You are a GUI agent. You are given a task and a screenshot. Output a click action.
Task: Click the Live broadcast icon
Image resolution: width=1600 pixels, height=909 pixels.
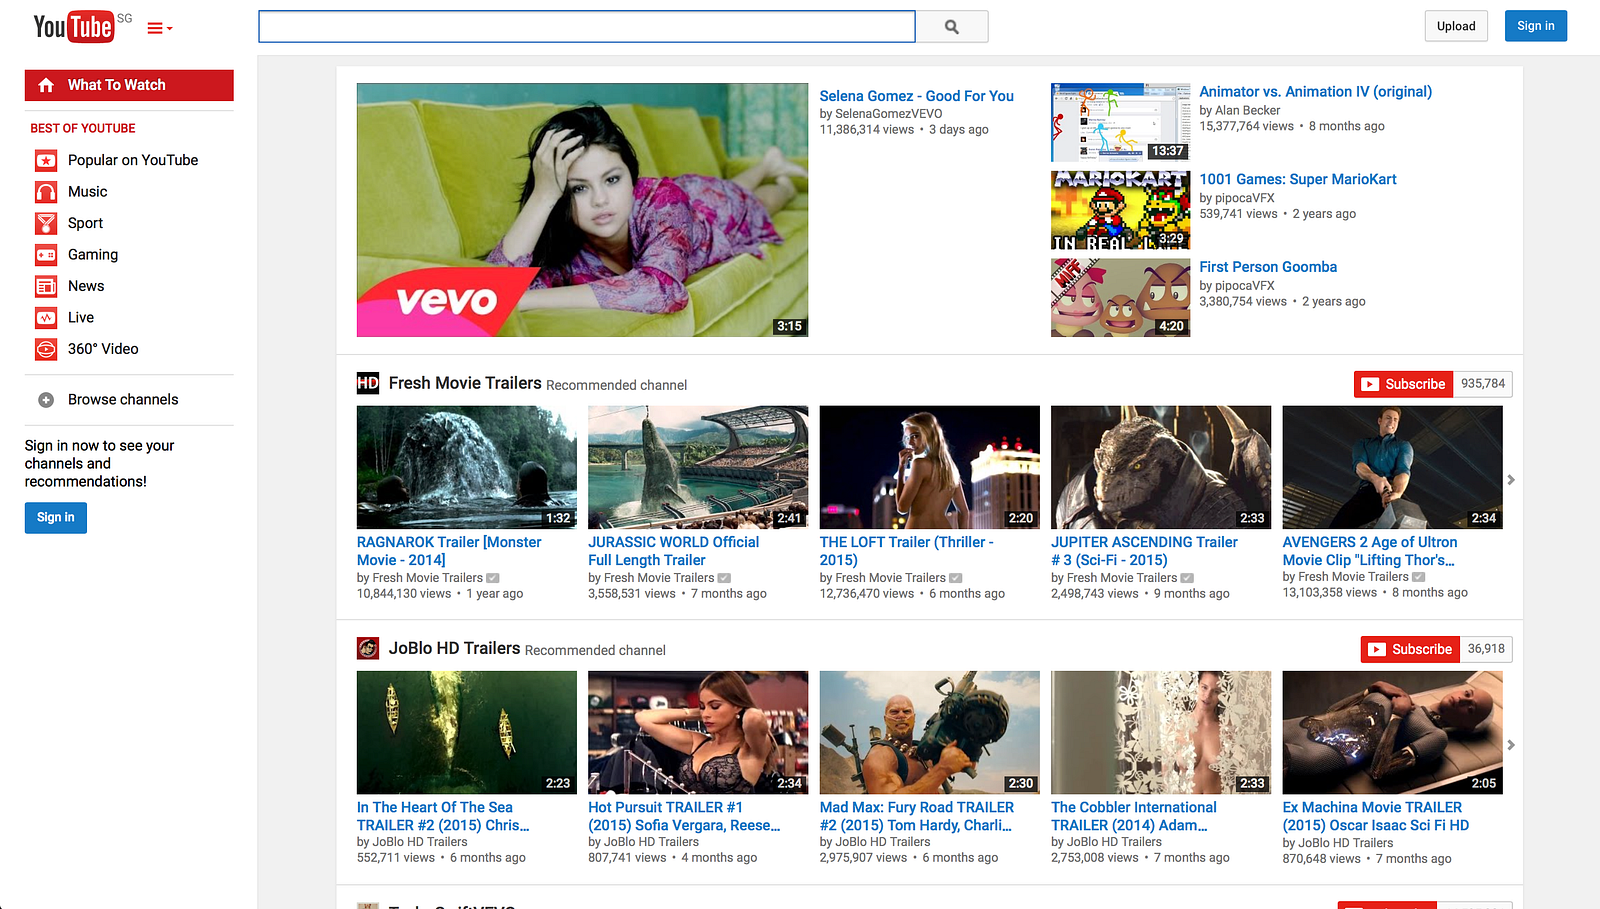click(x=46, y=318)
